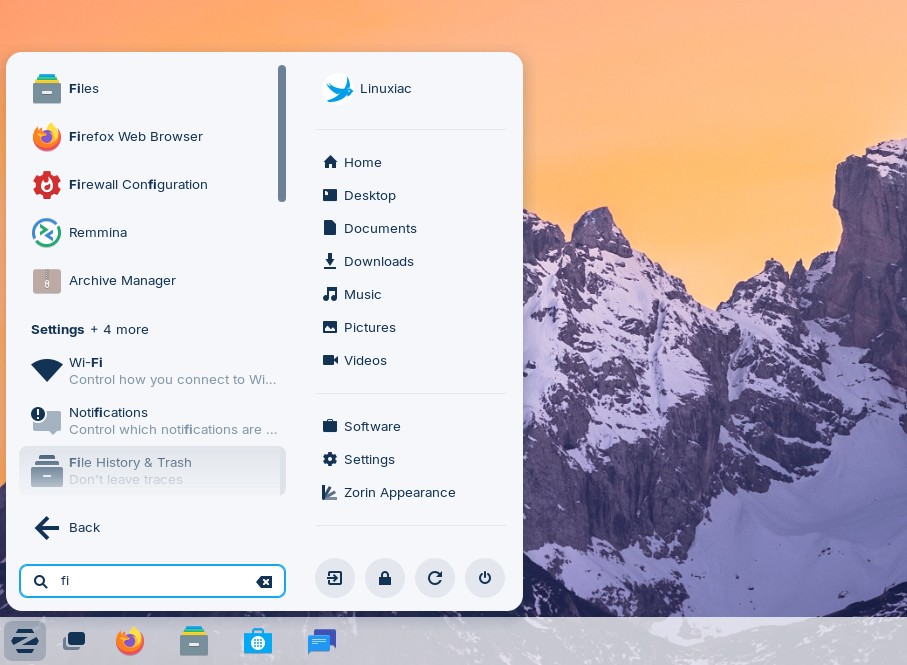Click the Zorin menu button in taskbar
Screen dimensions: 907x665
25,641
